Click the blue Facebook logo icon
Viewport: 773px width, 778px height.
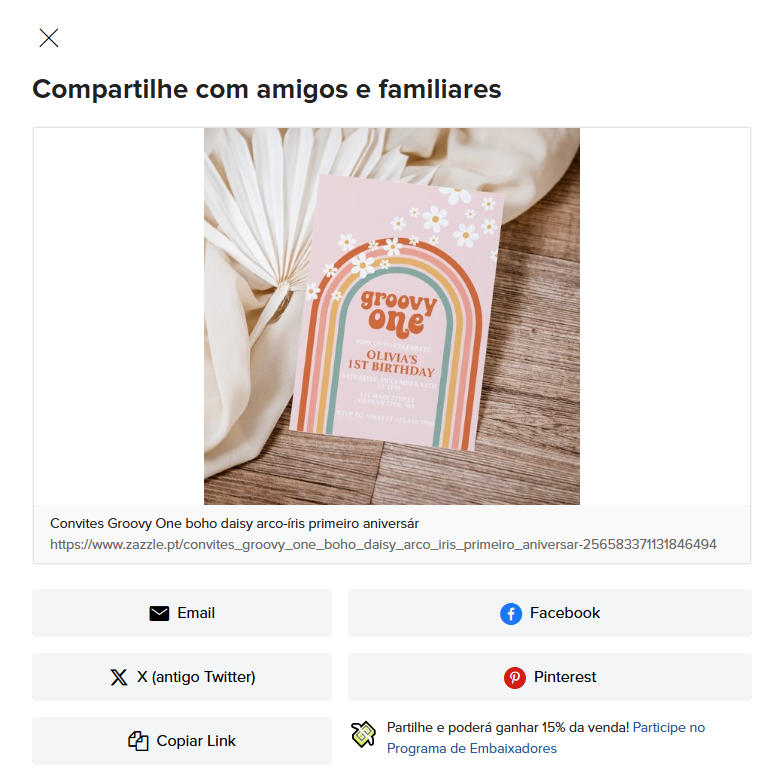click(511, 614)
